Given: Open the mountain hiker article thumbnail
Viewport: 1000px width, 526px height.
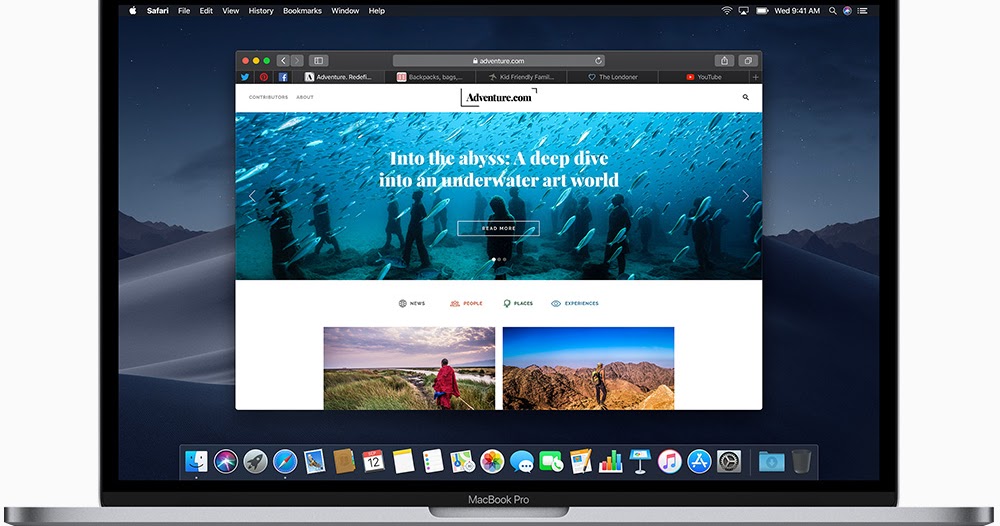Looking at the screenshot, I should 588,368.
